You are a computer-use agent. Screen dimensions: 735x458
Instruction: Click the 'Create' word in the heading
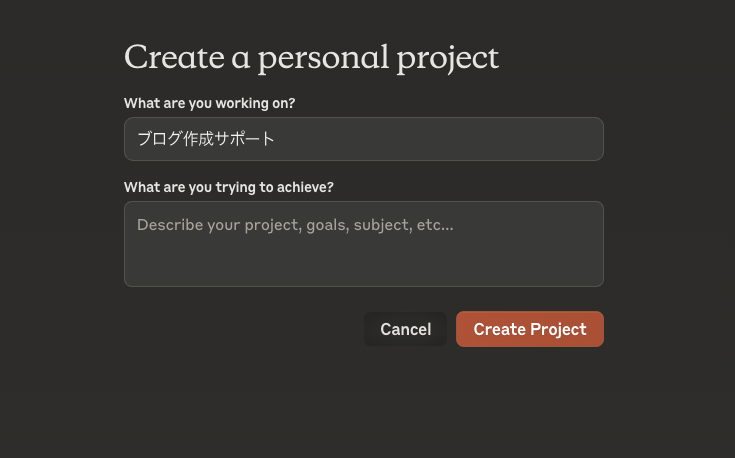pyautogui.click(x=173, y=57)
